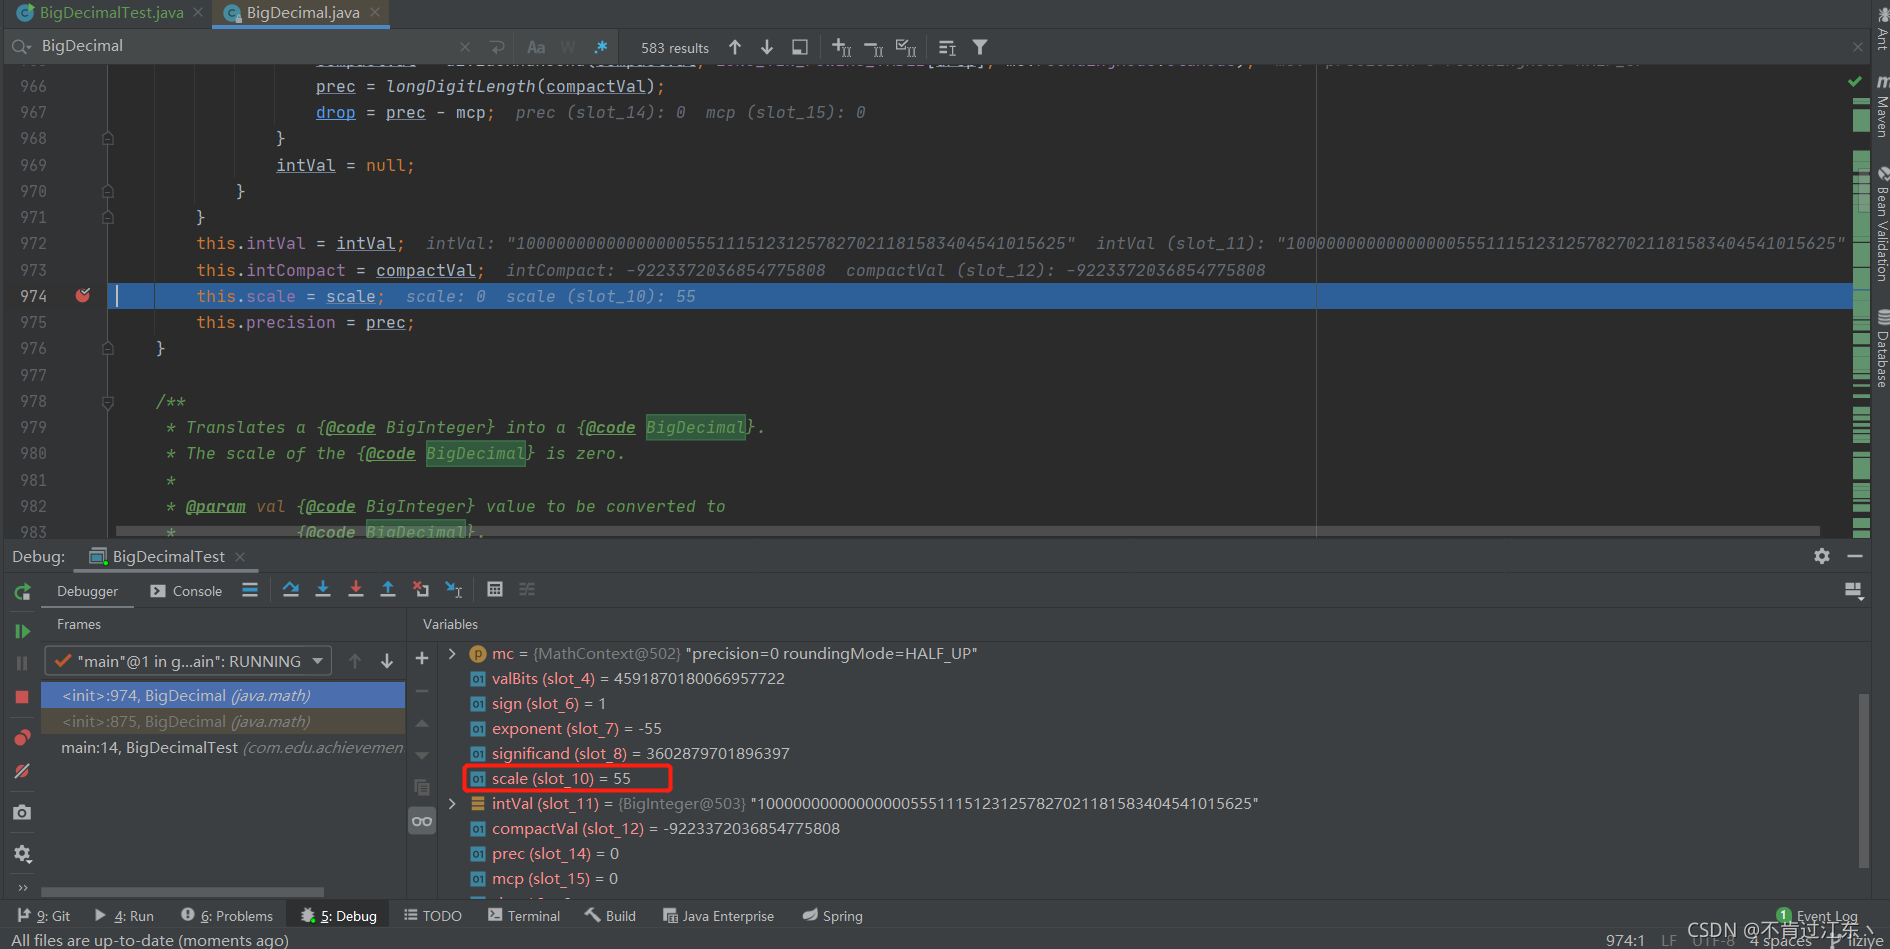This screenshot has height=949, width=1890.
Task: Open debugger settings gear
Action: coord(22,854)
